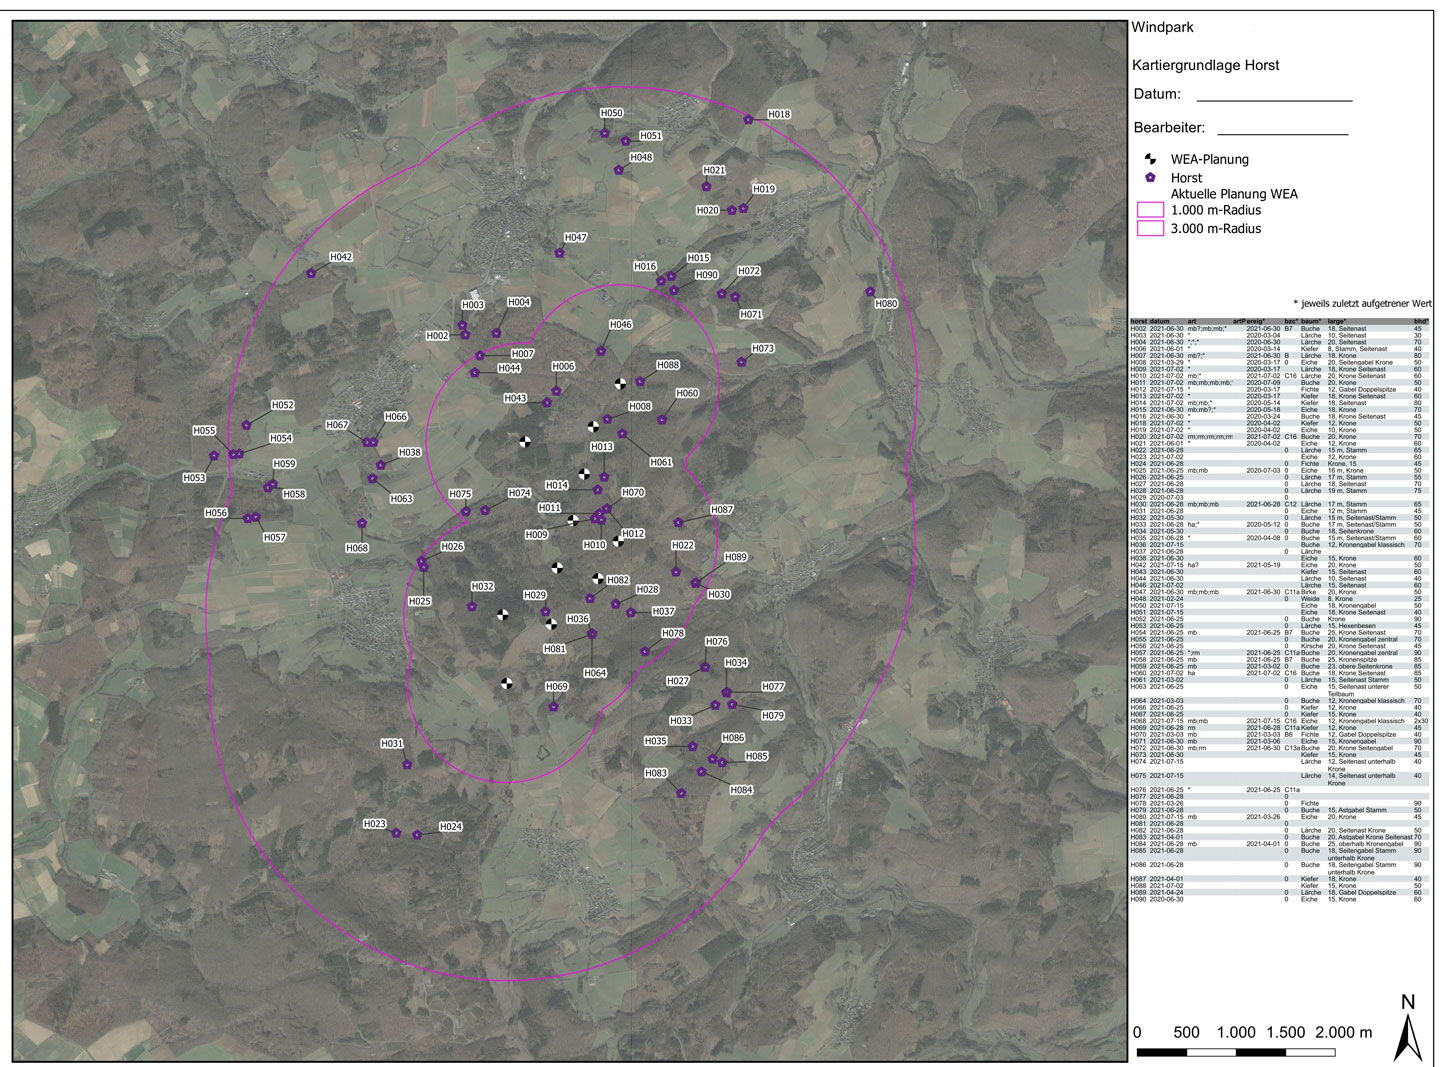Click the Datum entry line
Viewport: 1440px width, 1067px height.
click(x=1274, y=98)
